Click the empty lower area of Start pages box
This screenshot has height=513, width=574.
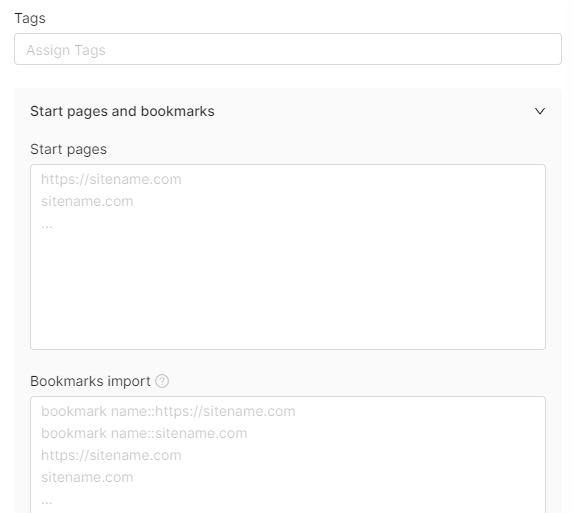click(x=288, y=293)
